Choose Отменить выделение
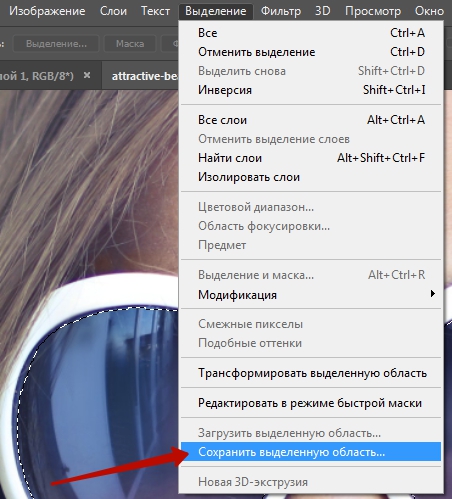This screenshot has width=452, height=499. [x=311, y=52]
